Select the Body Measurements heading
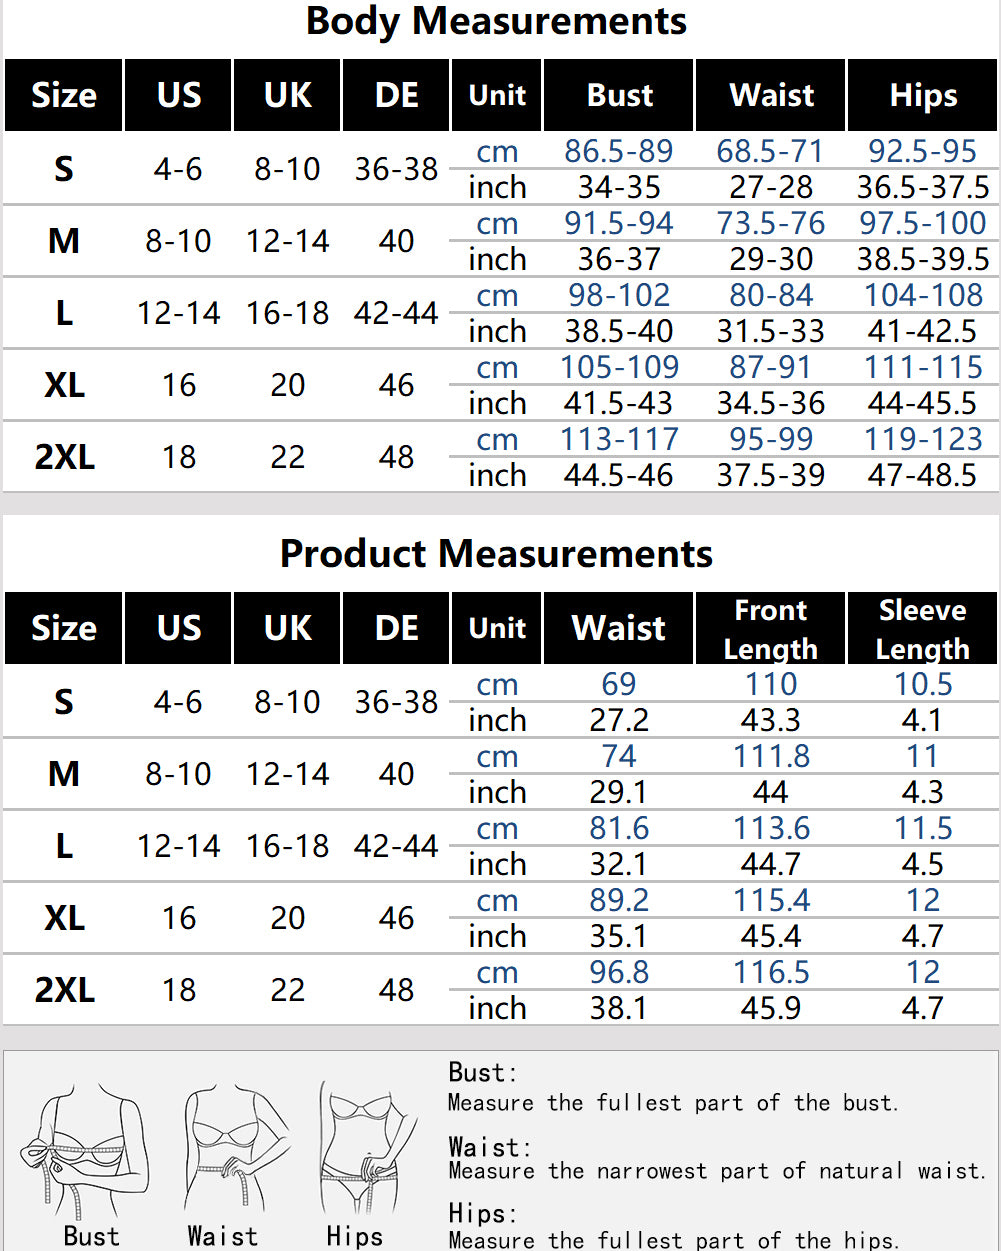Image resolution: width=1001 pixels, height=1251 pixels. coord(496,21)
